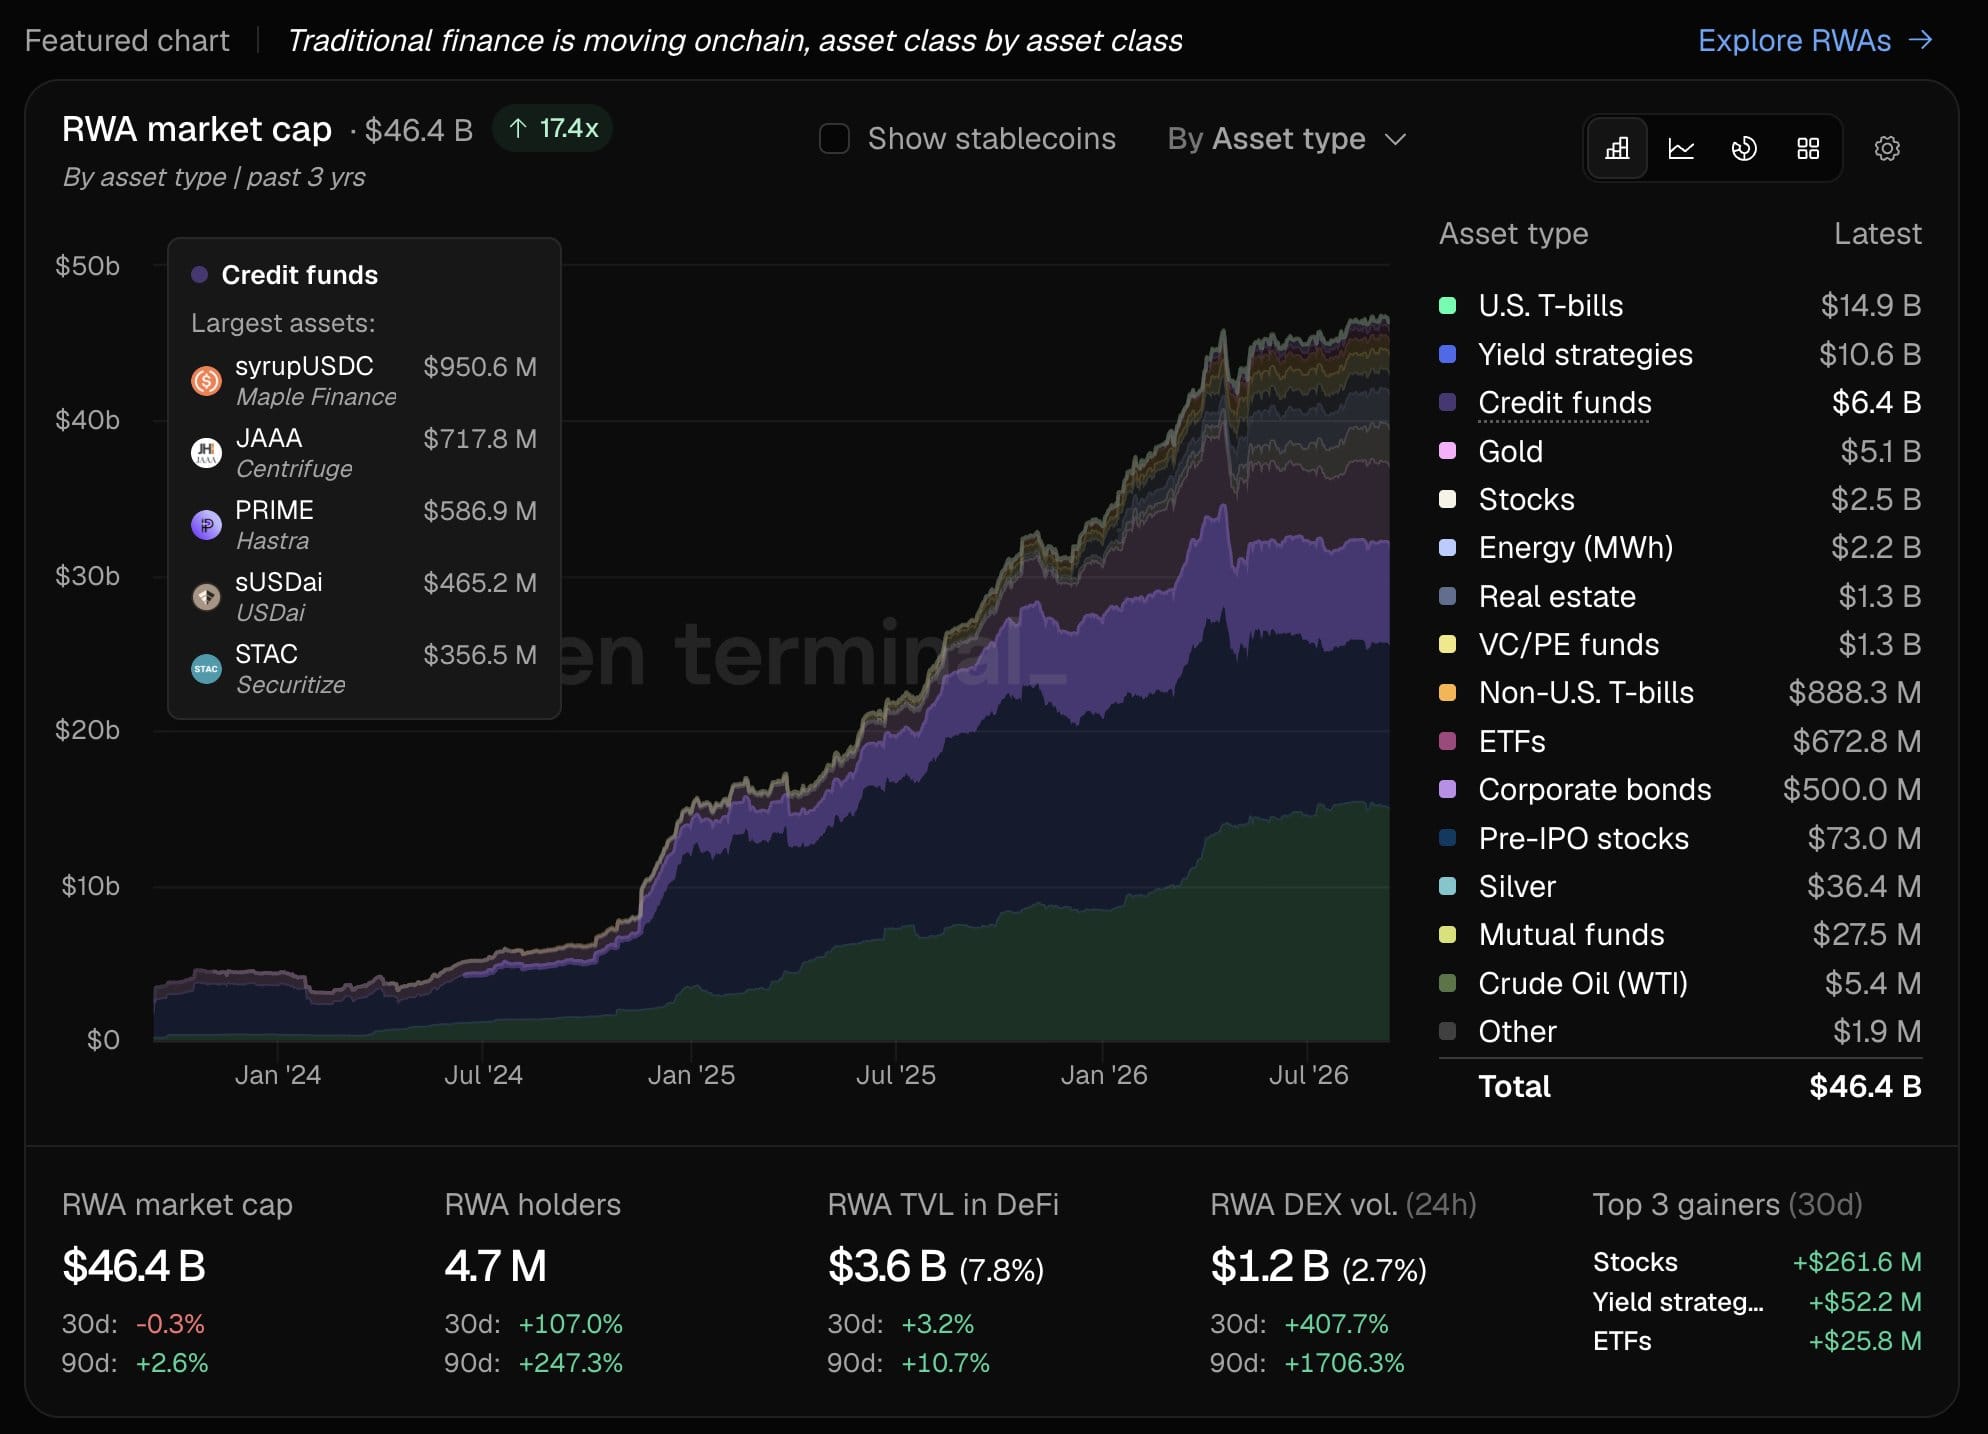
Task: Click the Latest column header
Action: 1877,234
